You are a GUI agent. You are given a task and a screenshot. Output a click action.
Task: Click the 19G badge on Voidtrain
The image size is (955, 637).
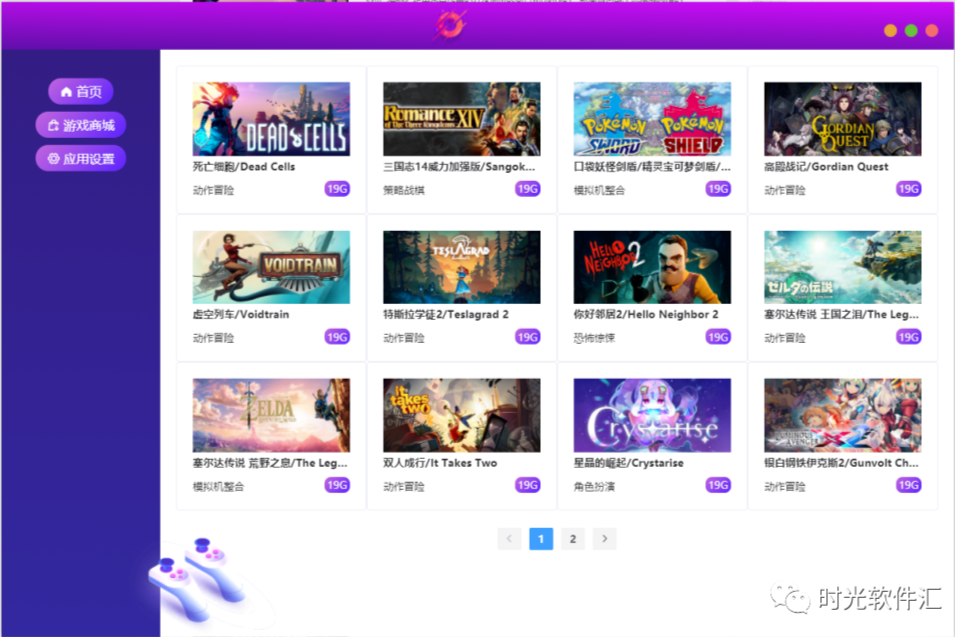[x=337, y=337]
